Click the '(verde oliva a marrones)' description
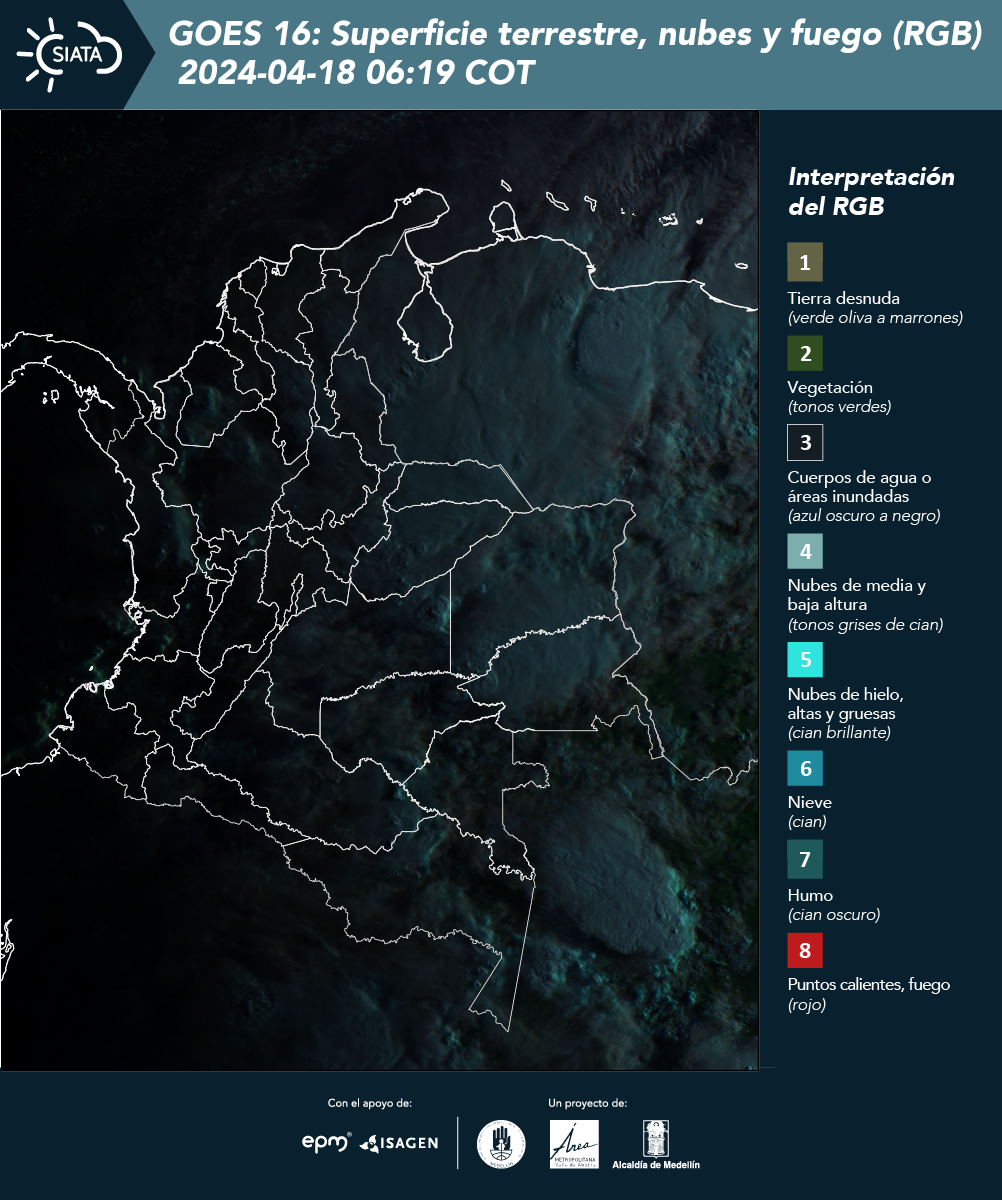1002x1200 pixels. pos(875,318)
